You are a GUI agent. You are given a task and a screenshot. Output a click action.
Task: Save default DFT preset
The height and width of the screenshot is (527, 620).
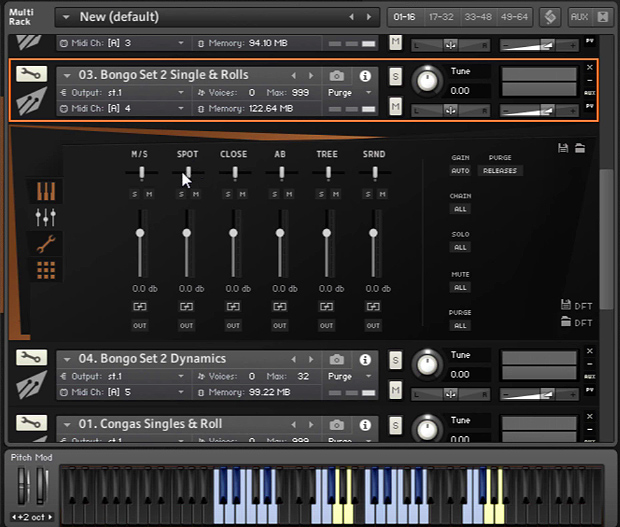point(577,305)
